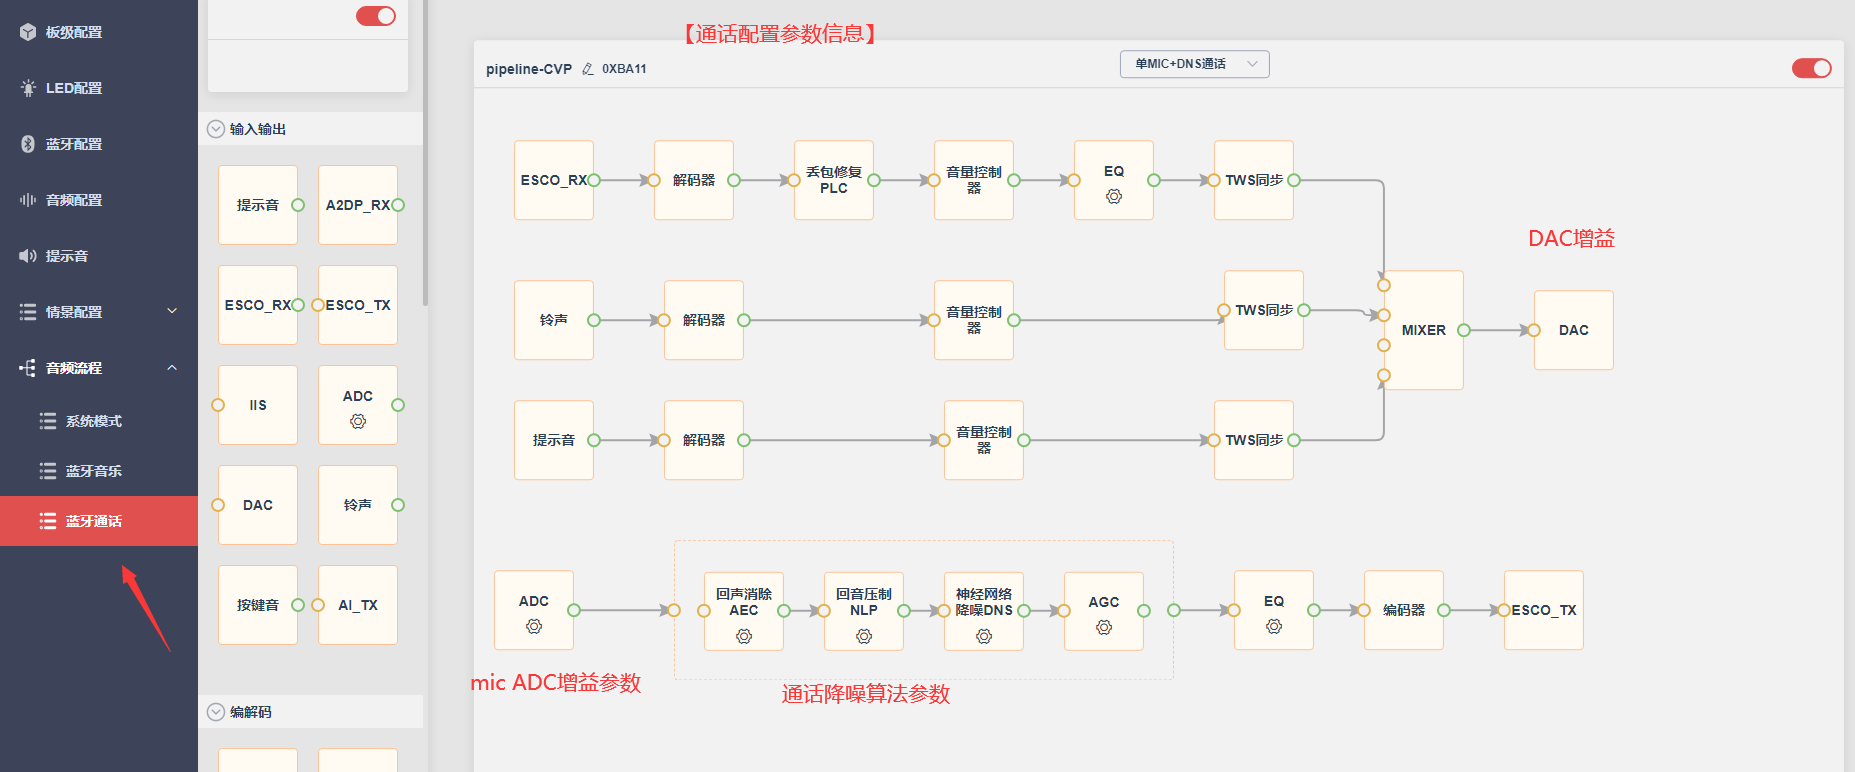Collapse the 编解码 section
Viewport: 1855px width, 772px height.
[x=216, y=712]
